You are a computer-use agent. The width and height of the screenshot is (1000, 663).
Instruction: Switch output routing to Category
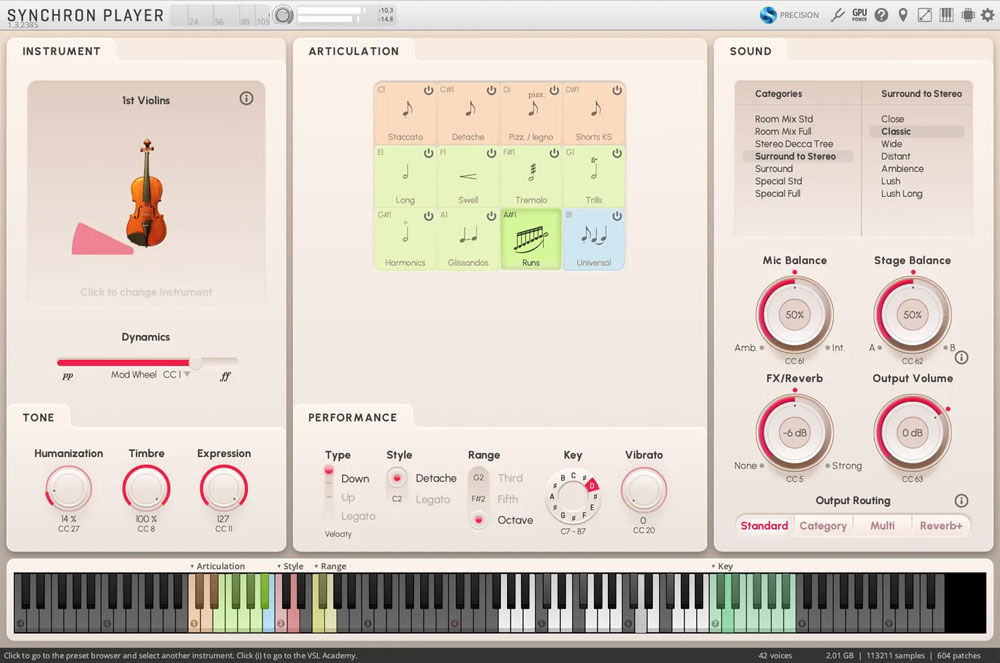pyautogui.click(x=823, y=525)
